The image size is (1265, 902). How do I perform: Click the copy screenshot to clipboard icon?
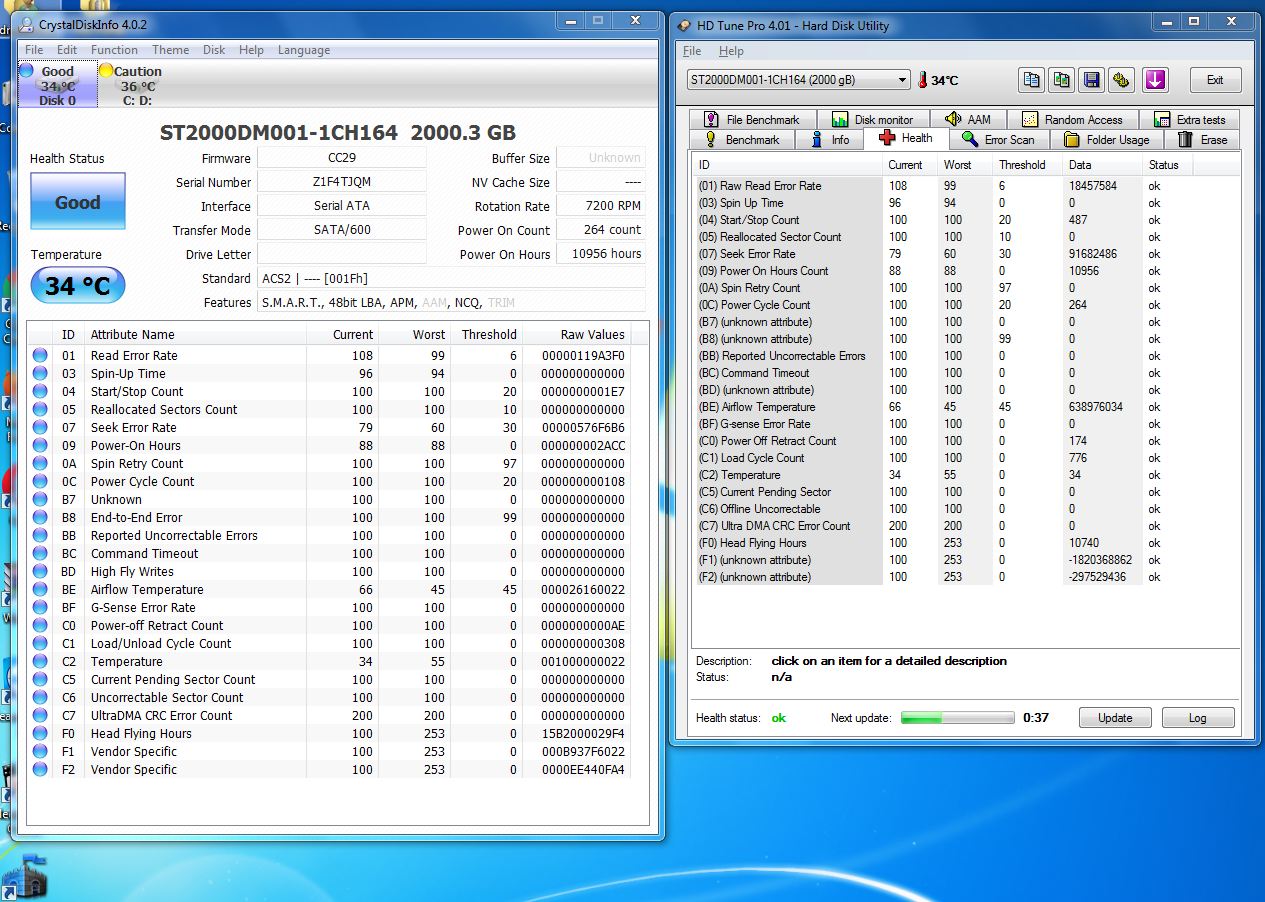coord(1061,80)
